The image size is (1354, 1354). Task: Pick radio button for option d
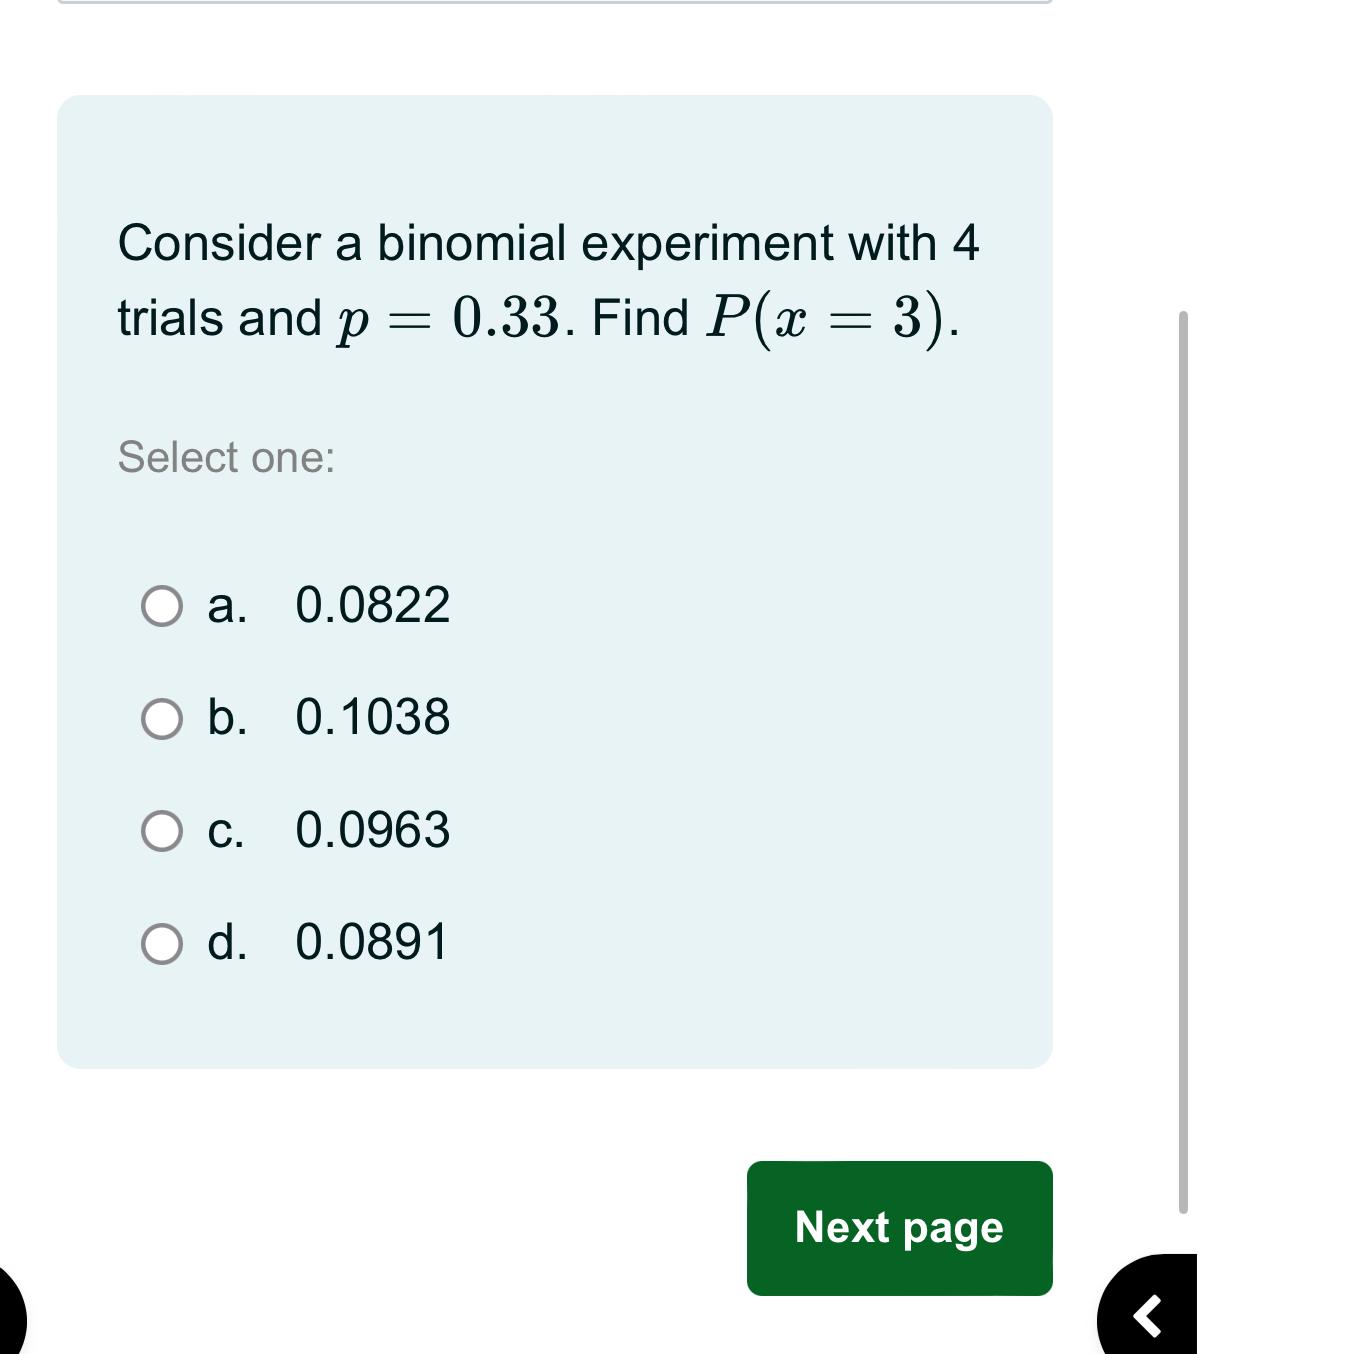162,944
